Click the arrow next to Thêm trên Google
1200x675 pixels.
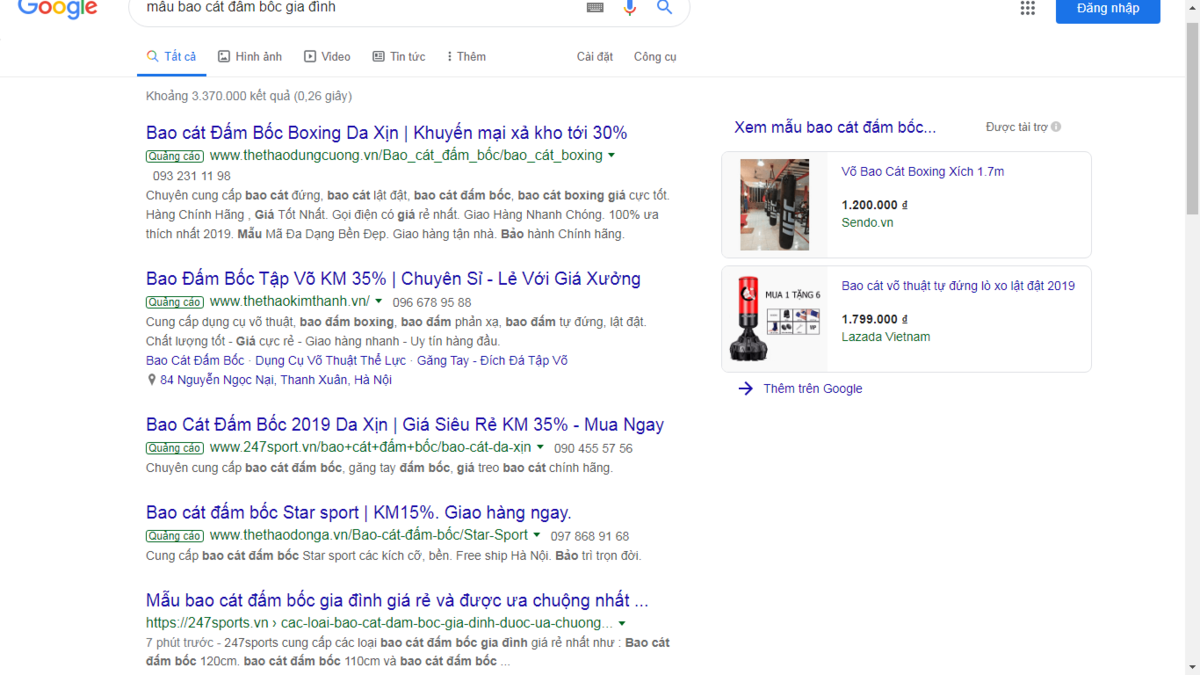click(x=745, y=389)
